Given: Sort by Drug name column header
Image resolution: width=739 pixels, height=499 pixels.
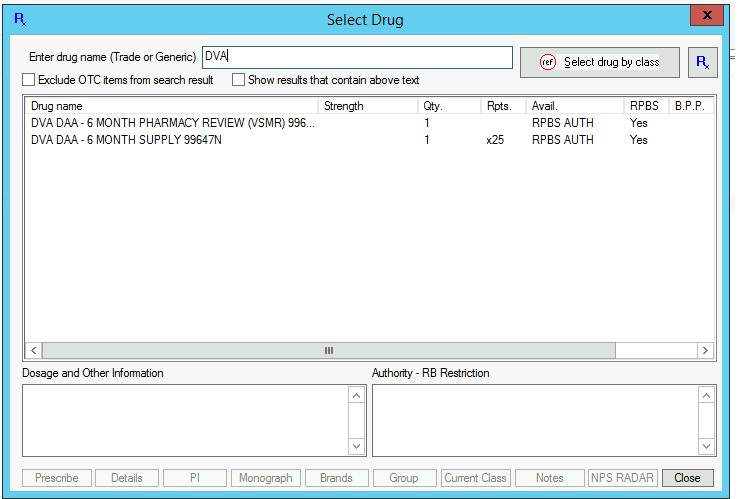Looking at the screenshot, I should 172,106.
